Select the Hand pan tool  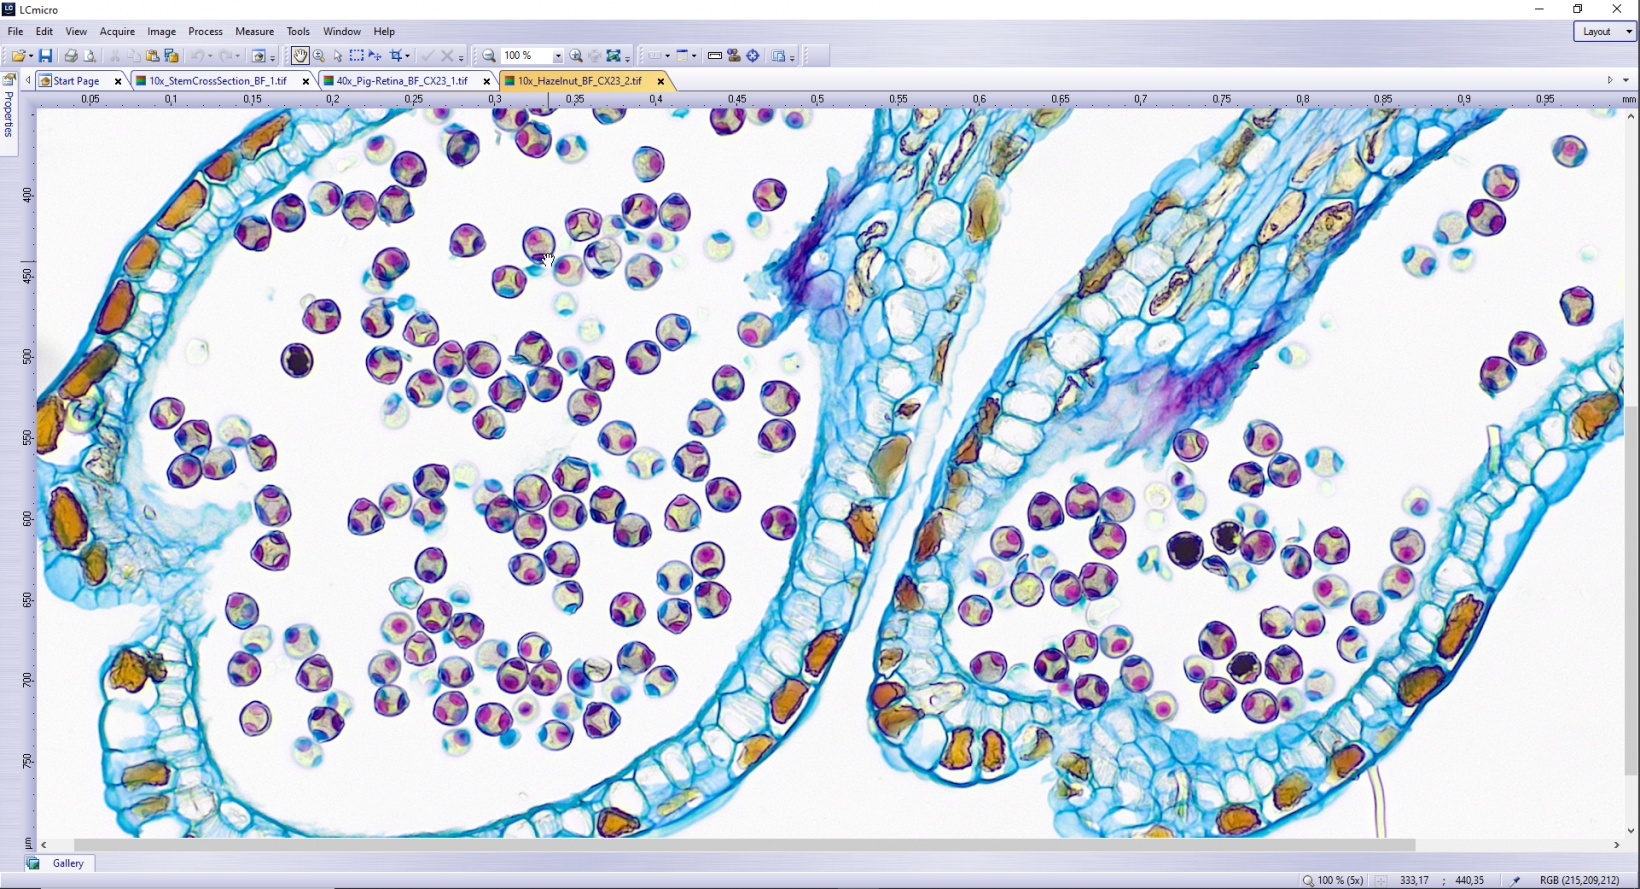click(x=299, y=56)
